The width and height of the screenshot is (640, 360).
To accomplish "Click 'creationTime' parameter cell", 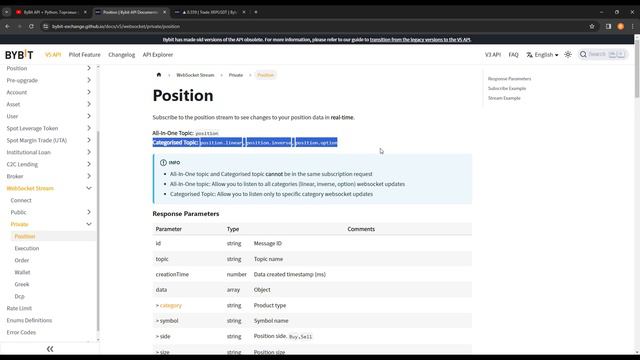I will 172,274.
